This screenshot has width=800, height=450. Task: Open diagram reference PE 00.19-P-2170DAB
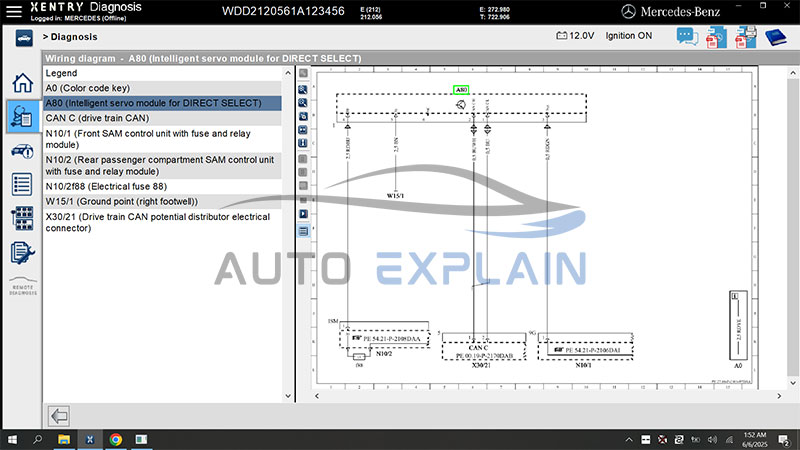(484, 356)
